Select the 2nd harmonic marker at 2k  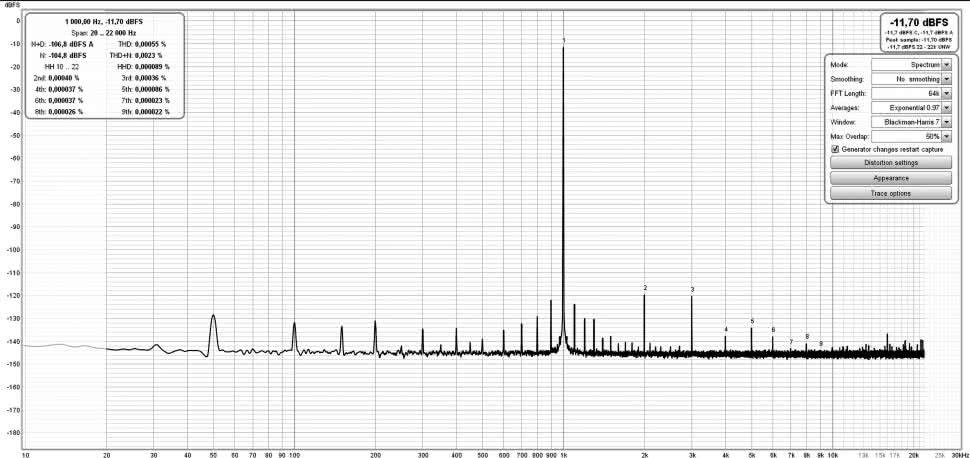coord(645,288)
